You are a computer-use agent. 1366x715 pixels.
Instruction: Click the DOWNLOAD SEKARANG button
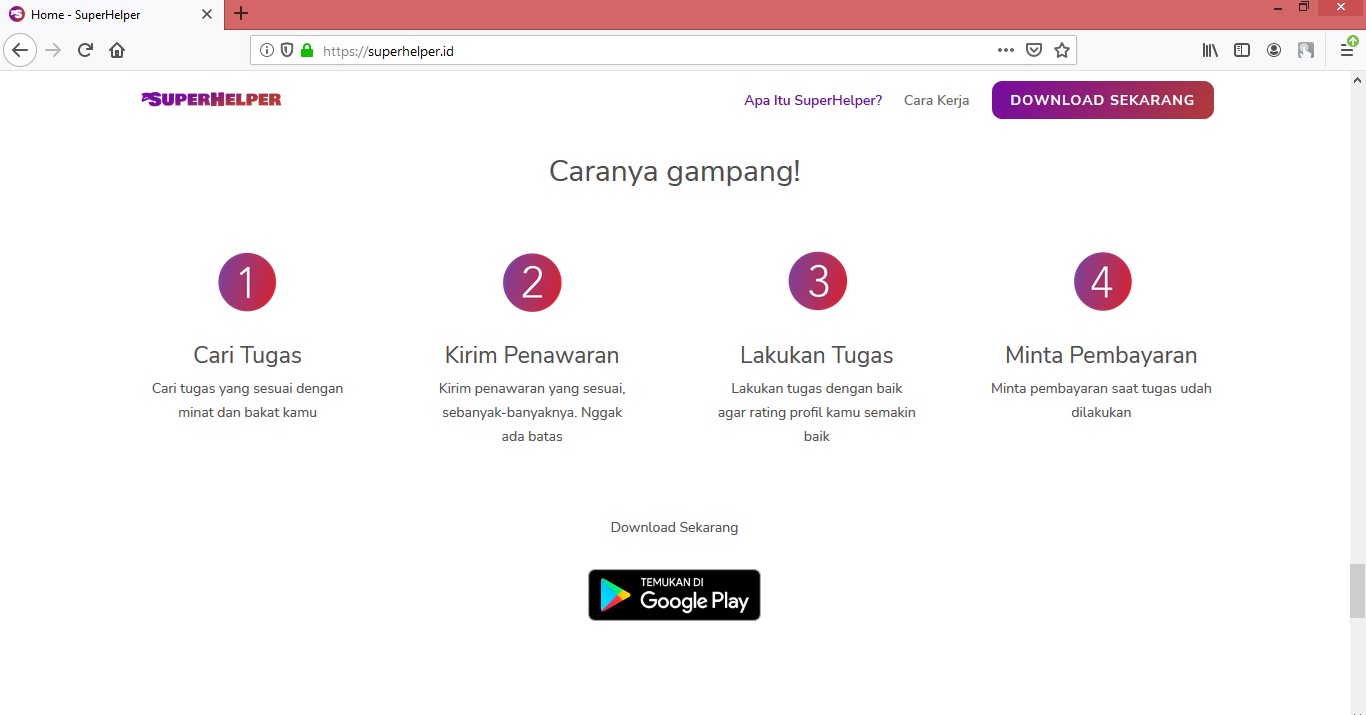1102,100
